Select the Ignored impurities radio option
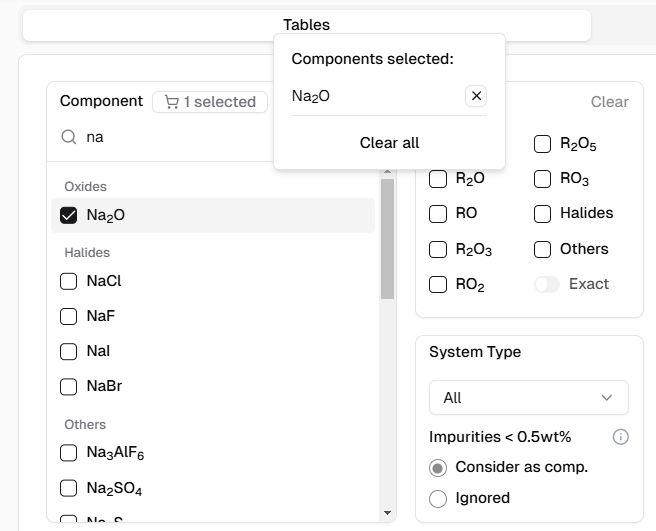 [438, 498]
